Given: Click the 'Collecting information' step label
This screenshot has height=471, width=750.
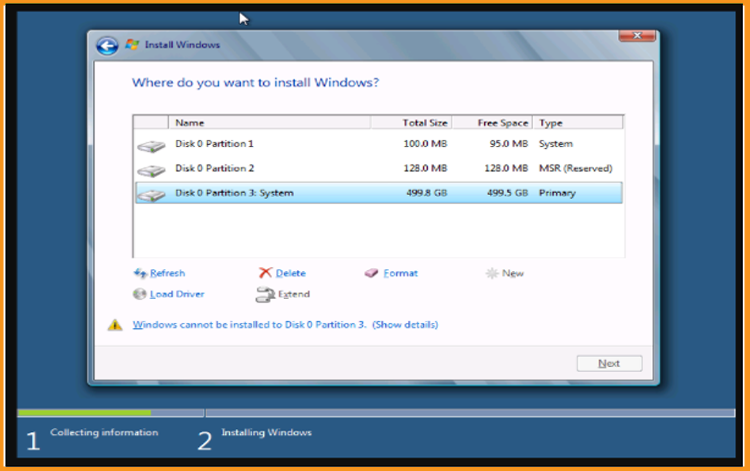Looking at the screenshot, I should tap(104, 432).
